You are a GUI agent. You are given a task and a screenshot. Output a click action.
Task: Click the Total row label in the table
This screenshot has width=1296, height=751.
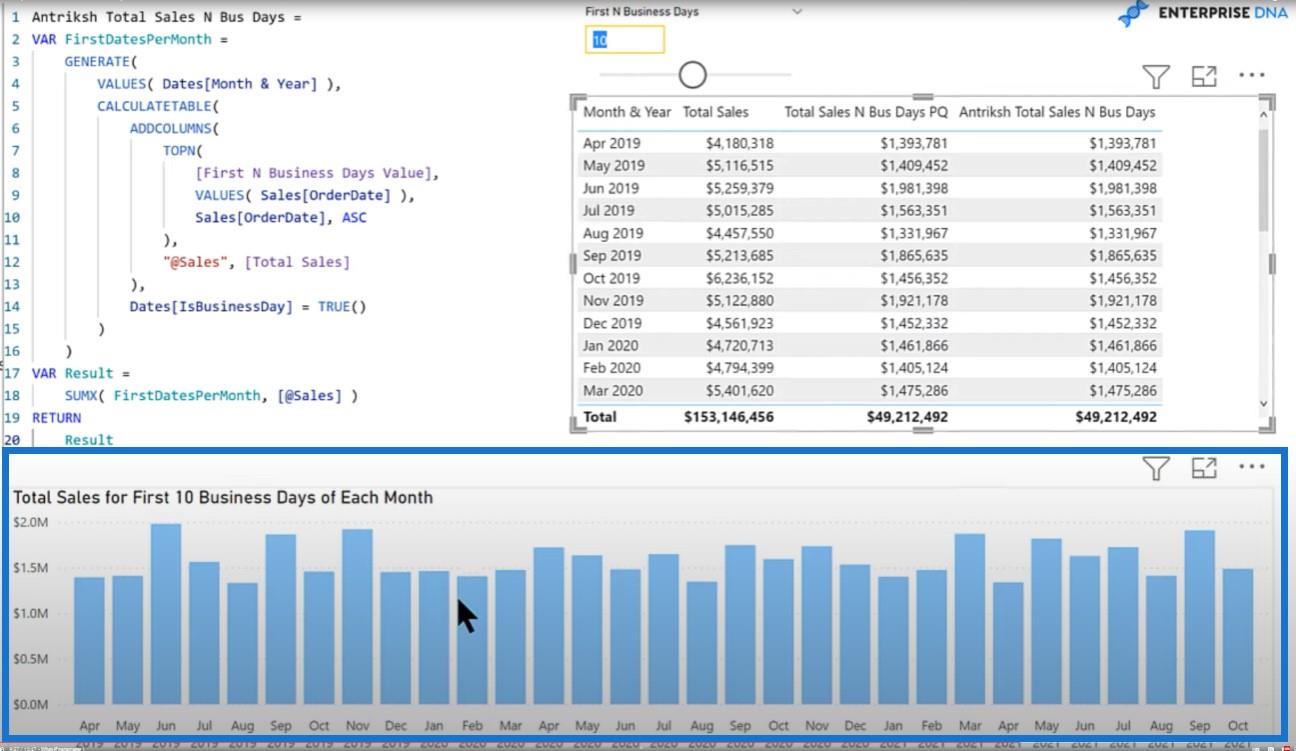coord(600,417)
